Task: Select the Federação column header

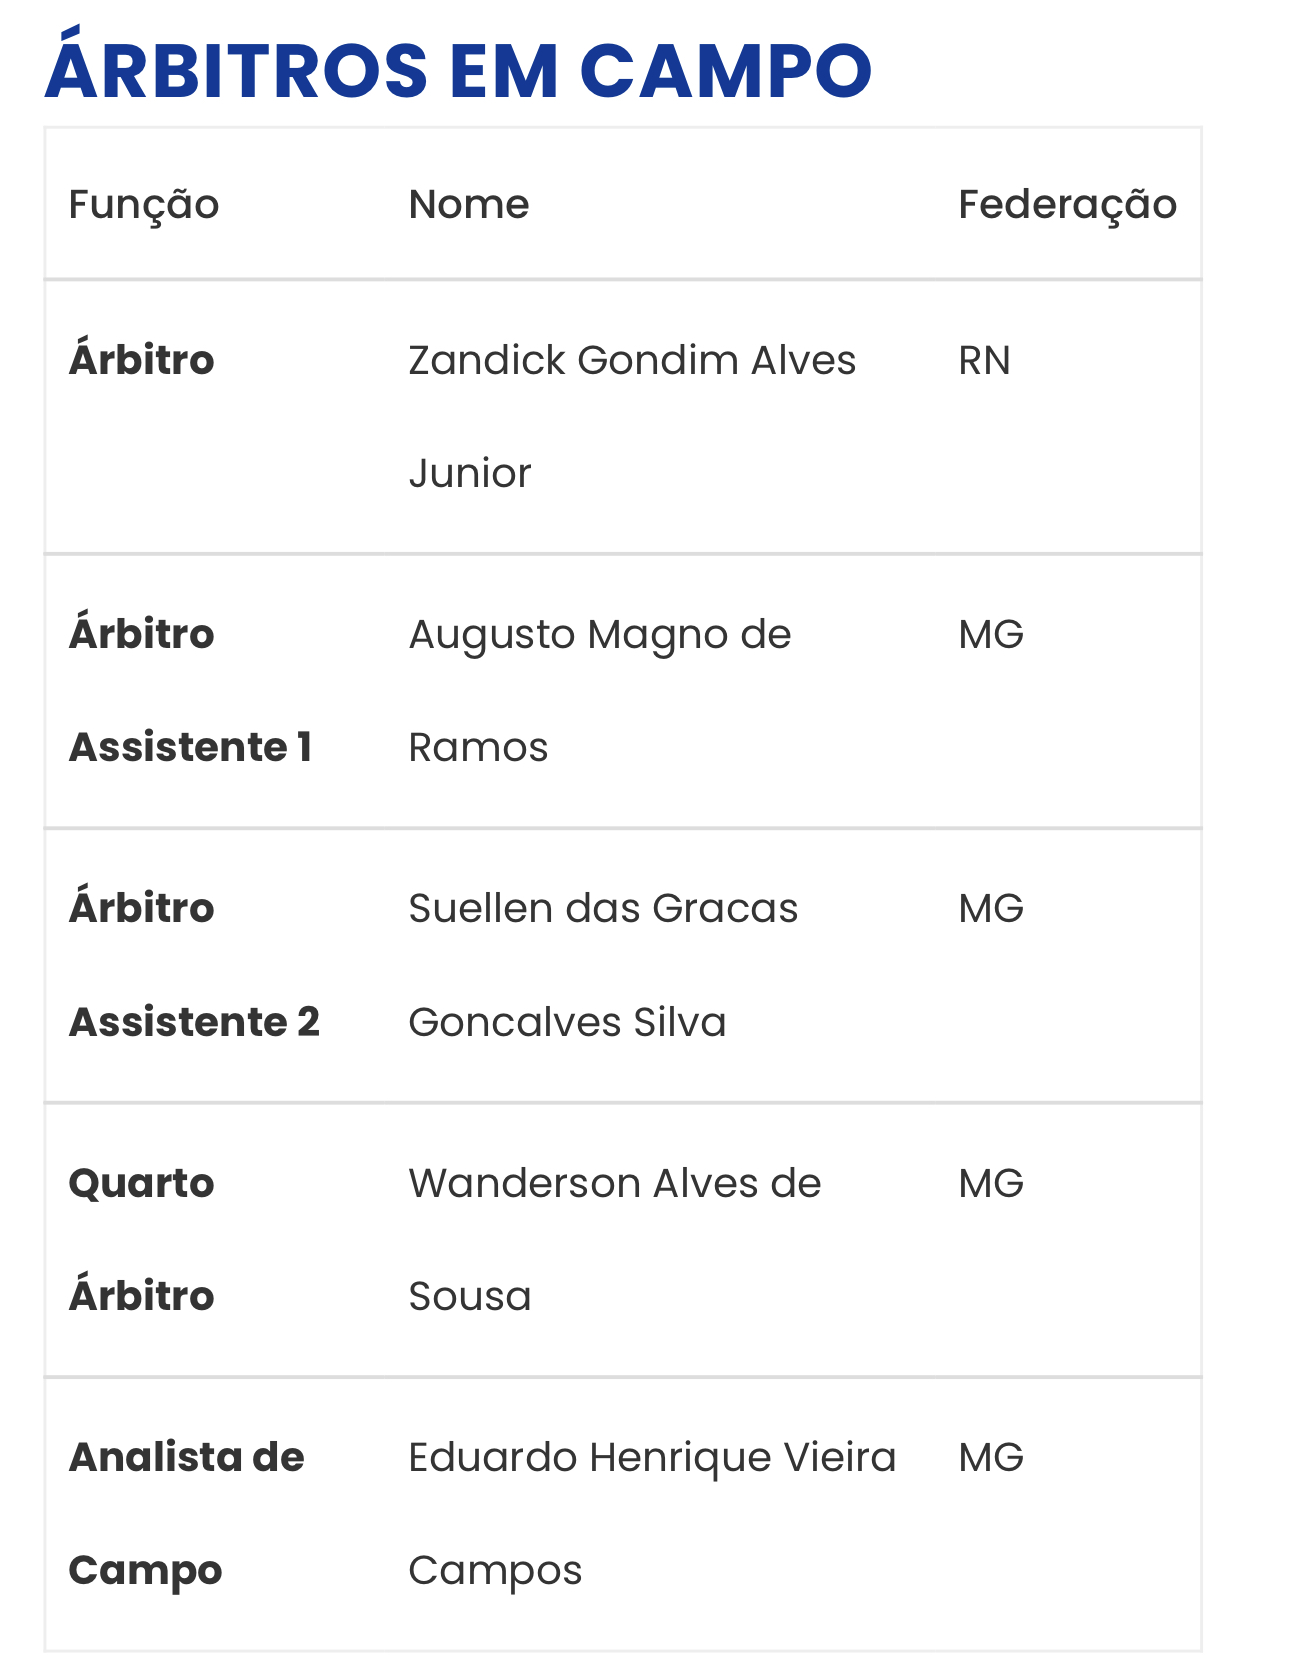Action: point(1067,205)
